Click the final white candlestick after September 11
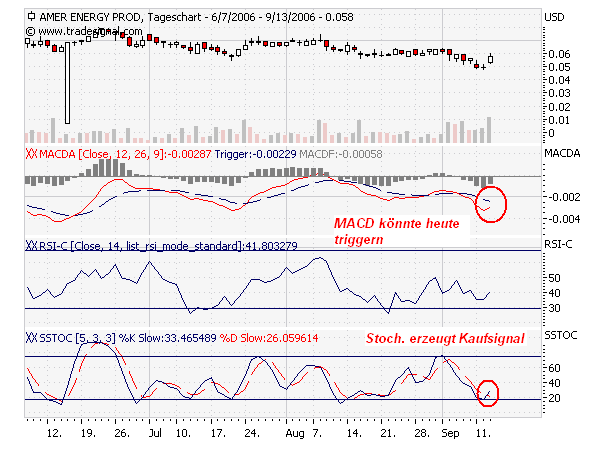Viewport: 600px width, 450px height. [491, 59]
